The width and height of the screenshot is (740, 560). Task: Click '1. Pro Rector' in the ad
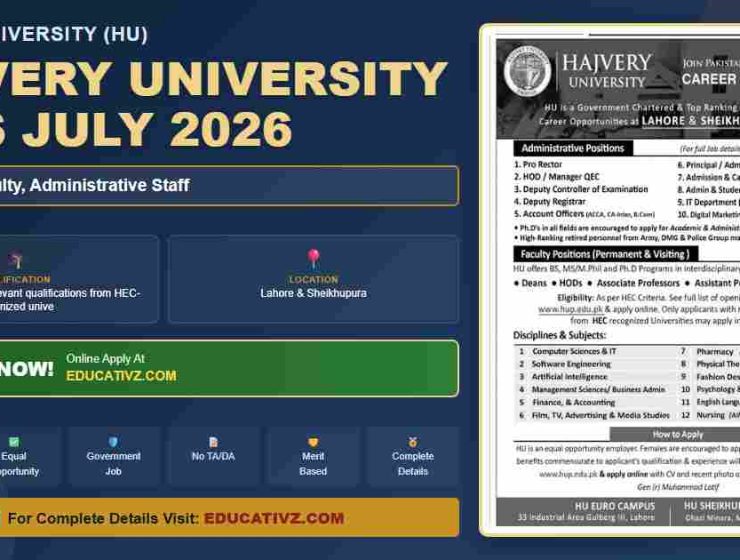pyautogui.click(x=538, y=165)
